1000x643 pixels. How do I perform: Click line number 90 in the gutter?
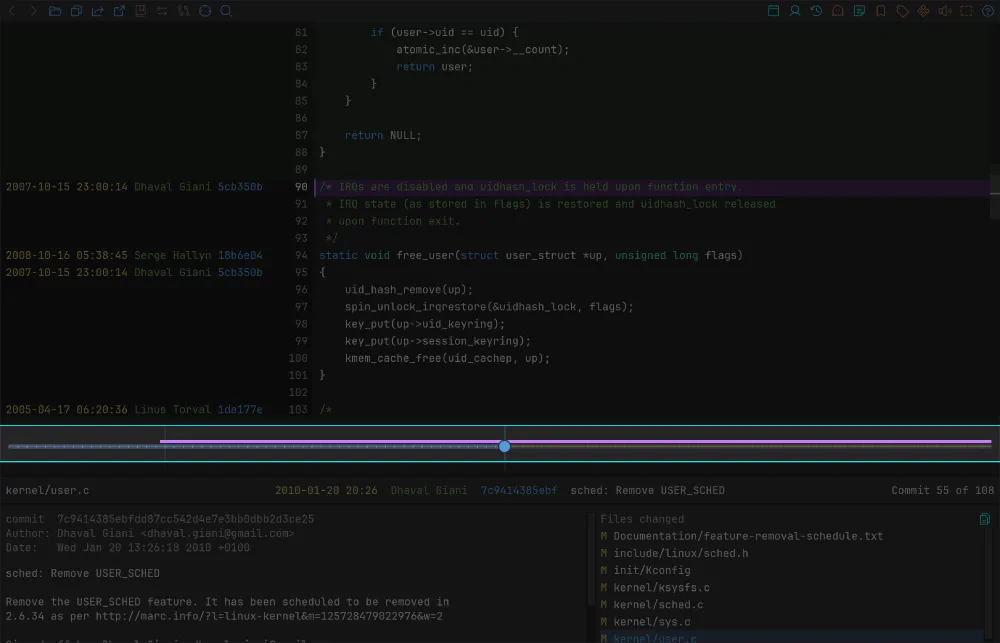coord(301,187)
